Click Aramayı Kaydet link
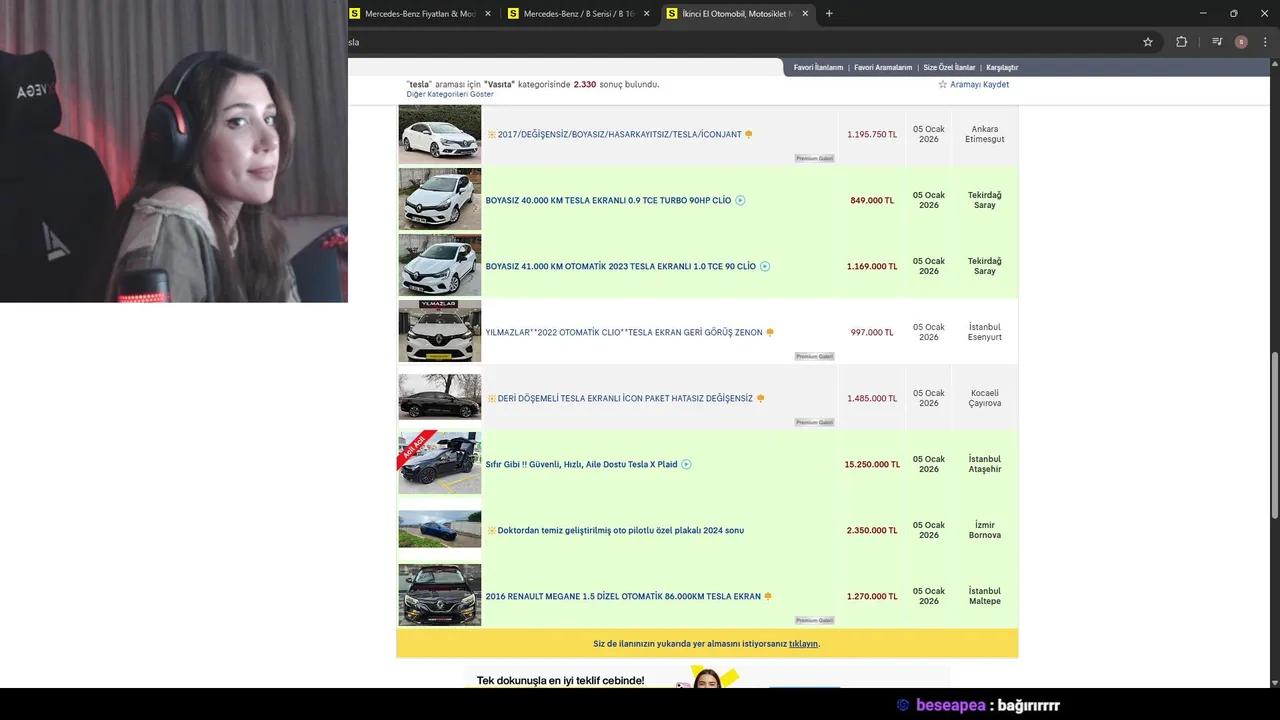 [x=979, y=85]
